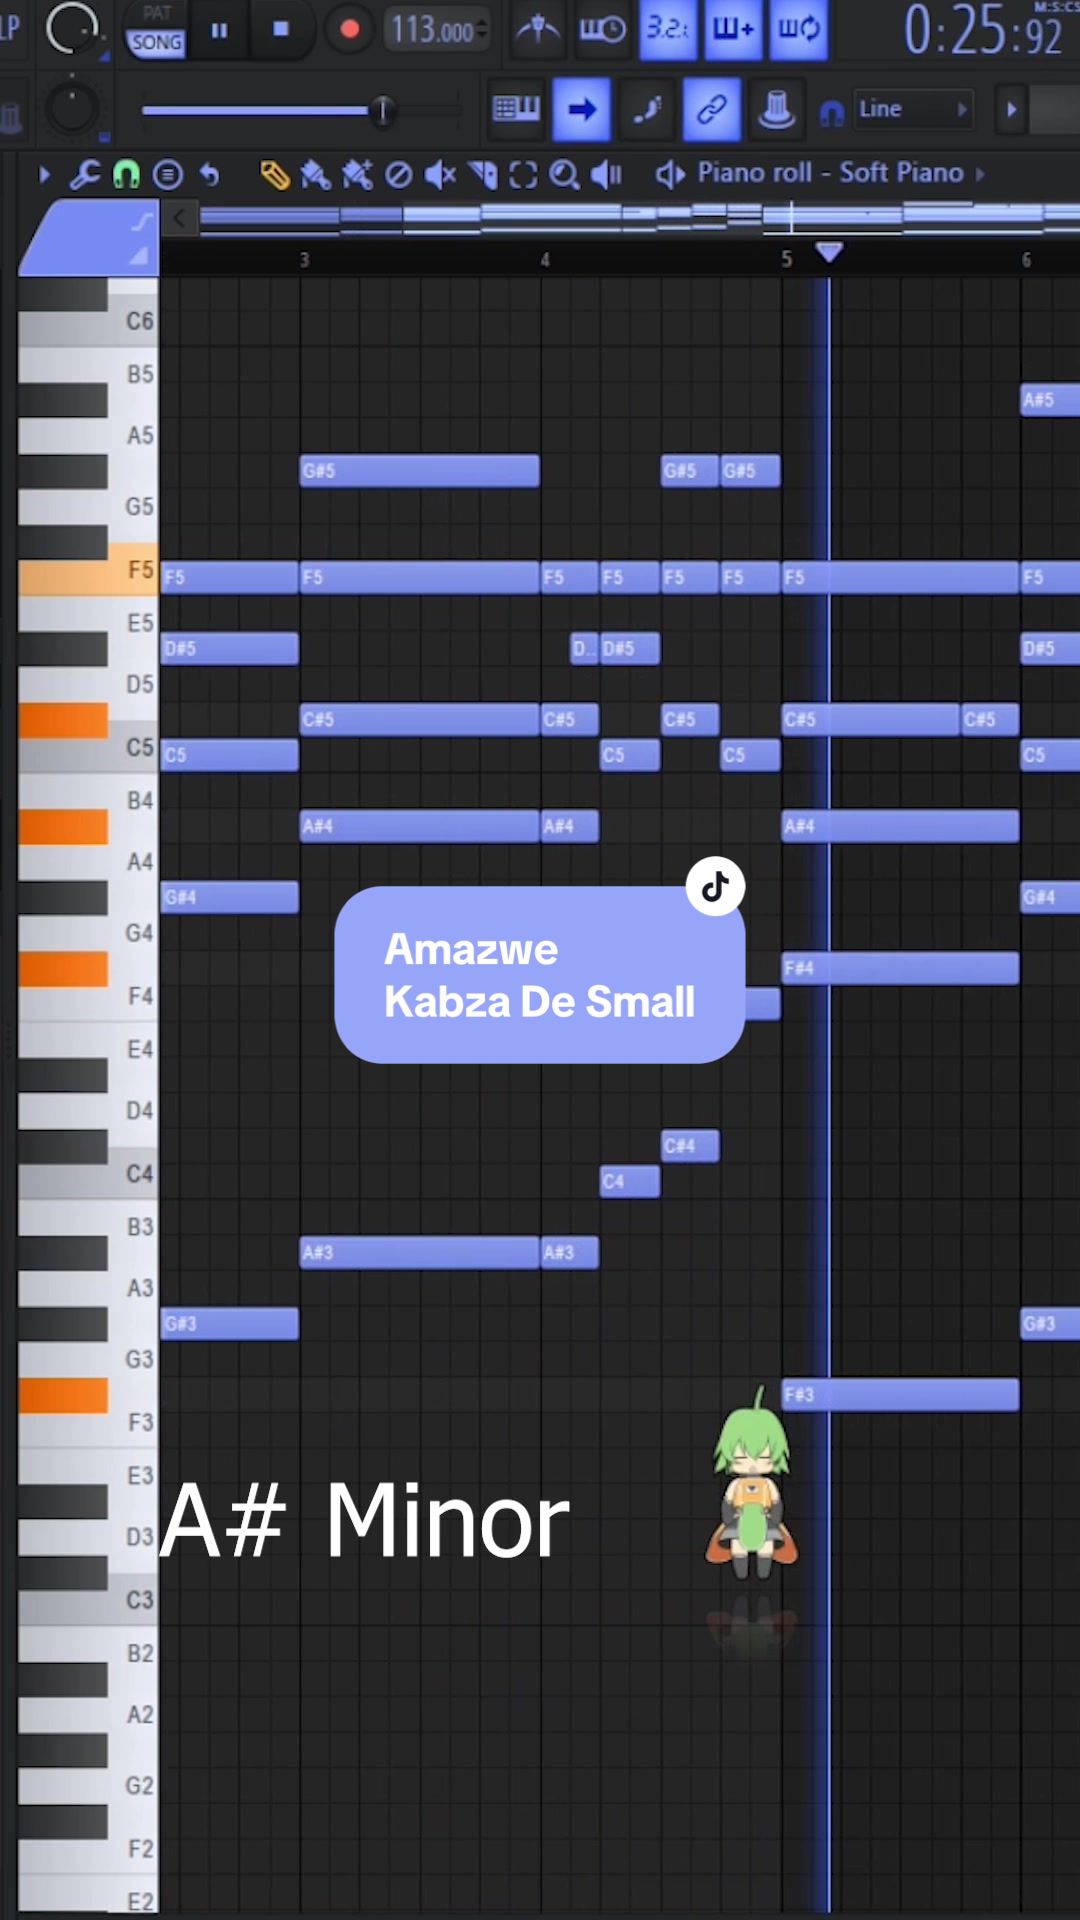Toggle the auto-scroll arrow button
The width and height of the screenshot is (1080, 1920).
tap(582, 109)
